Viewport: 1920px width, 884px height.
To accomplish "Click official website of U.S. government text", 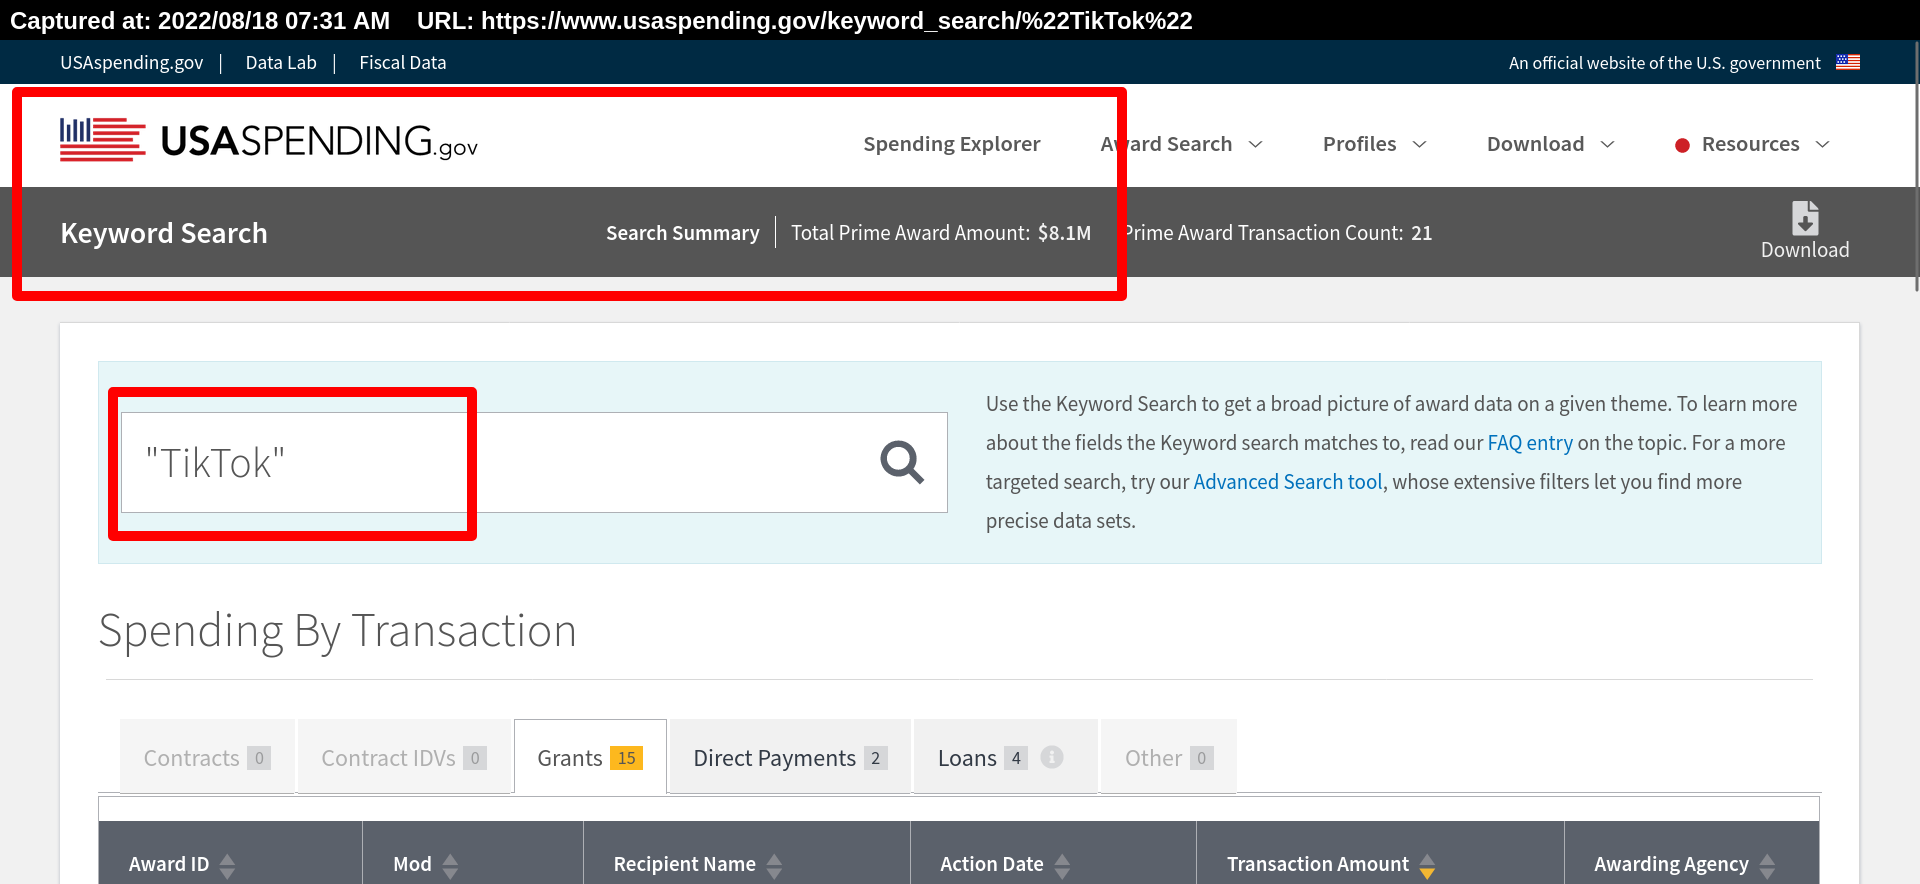I will [x=1664, y=63].
